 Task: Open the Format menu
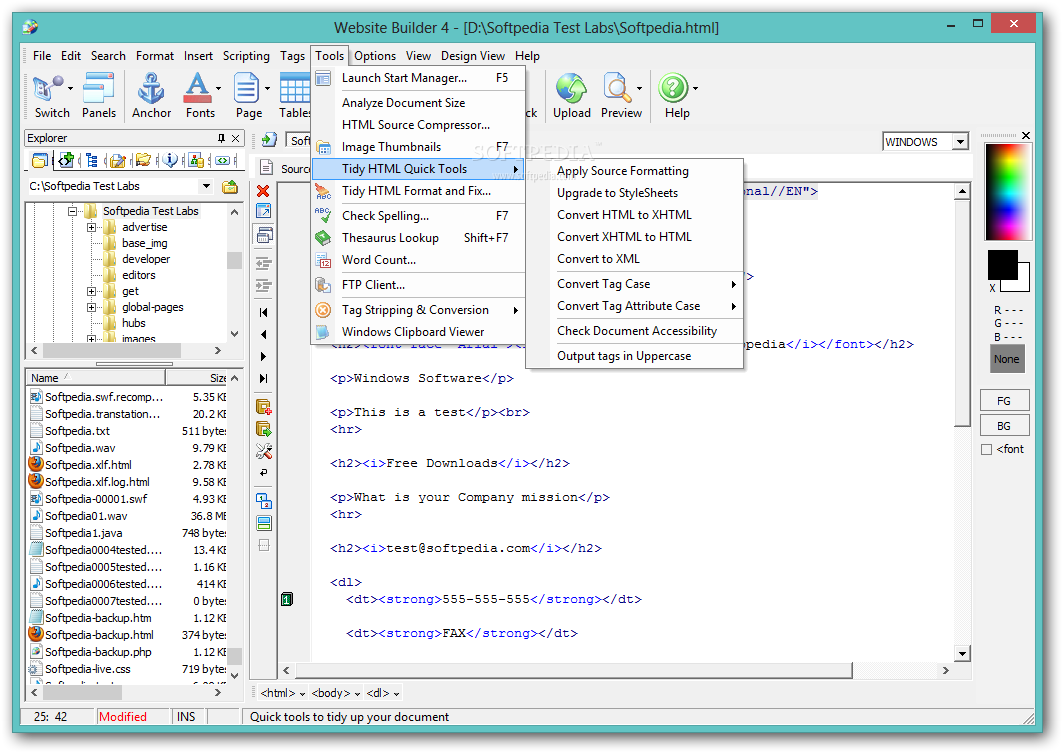(x=155, y=56)
